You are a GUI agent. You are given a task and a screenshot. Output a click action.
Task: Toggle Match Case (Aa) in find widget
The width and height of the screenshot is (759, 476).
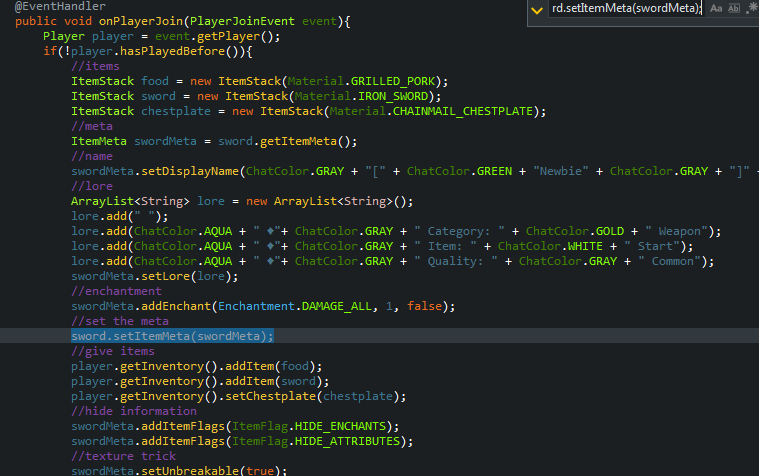pos(716,8)
